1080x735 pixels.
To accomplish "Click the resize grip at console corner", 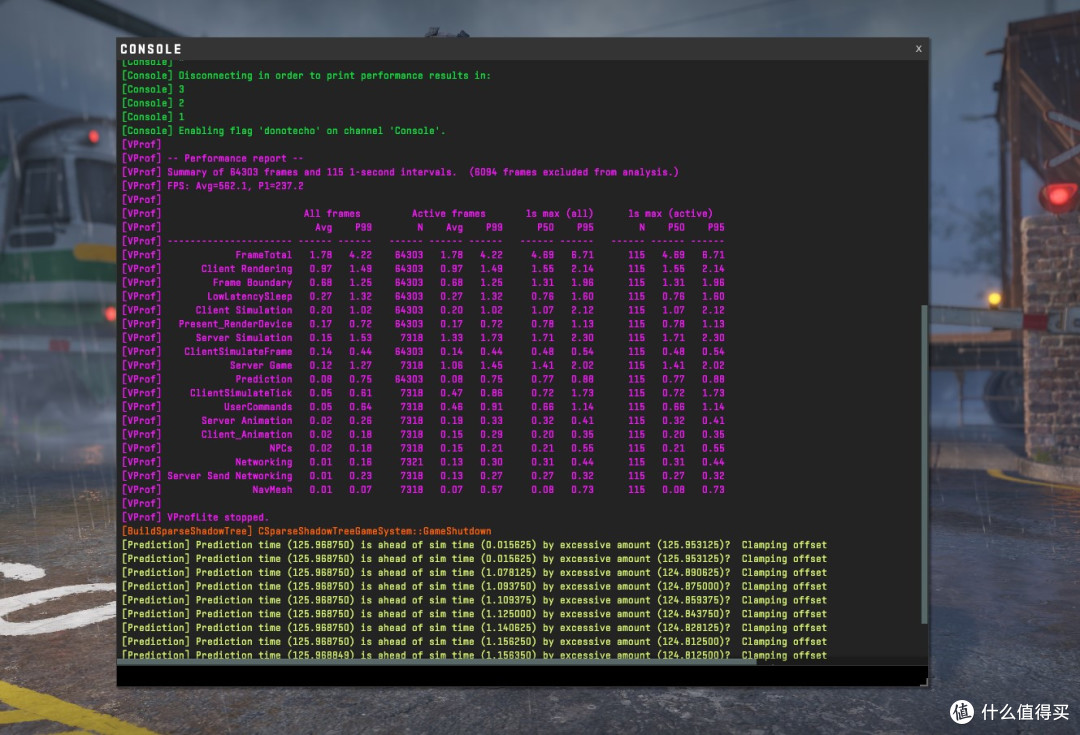I will pyautogui.click(x=924, y=682).
